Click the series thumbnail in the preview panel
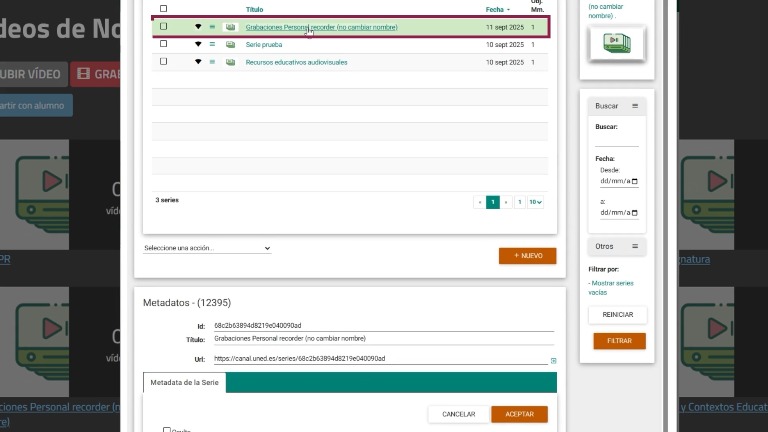 click(617, 44)
